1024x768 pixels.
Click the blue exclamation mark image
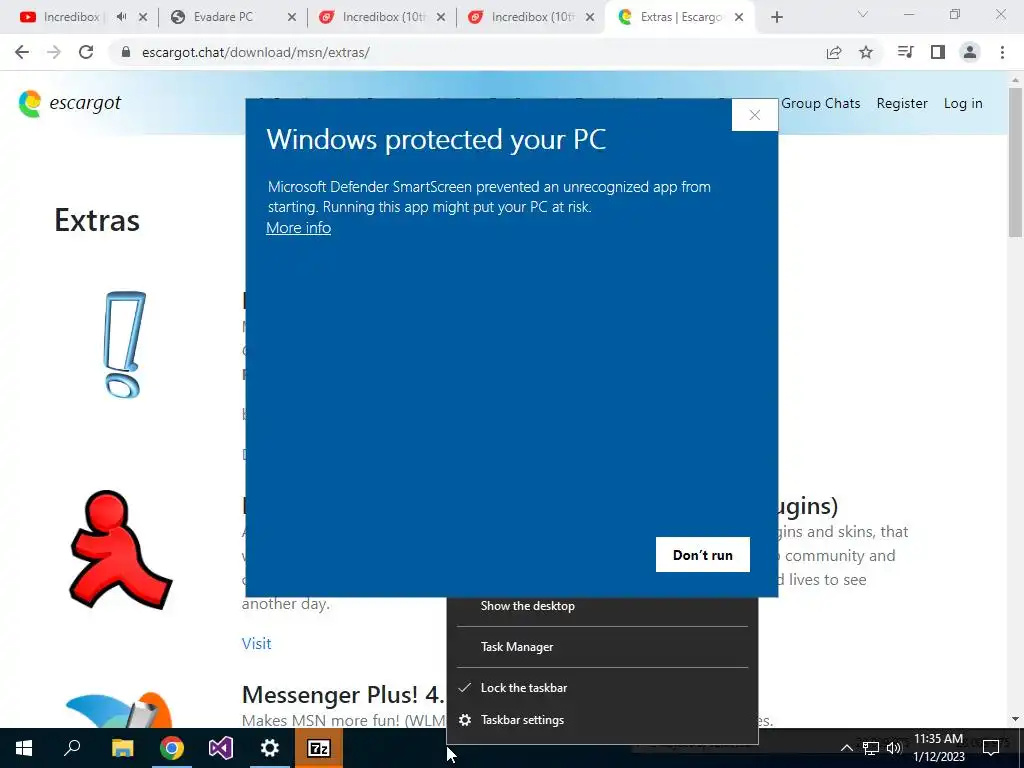point(125,345)
